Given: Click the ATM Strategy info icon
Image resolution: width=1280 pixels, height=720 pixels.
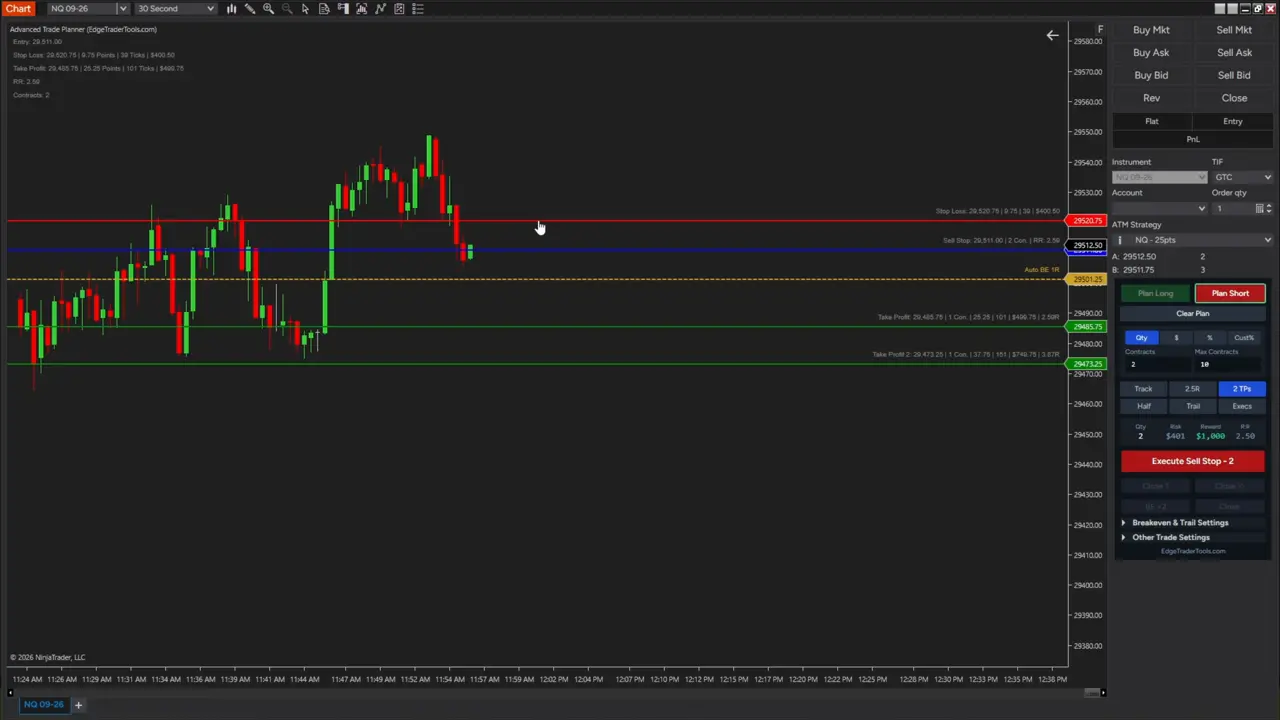Looking at the screenshot, I should 1119,240.
